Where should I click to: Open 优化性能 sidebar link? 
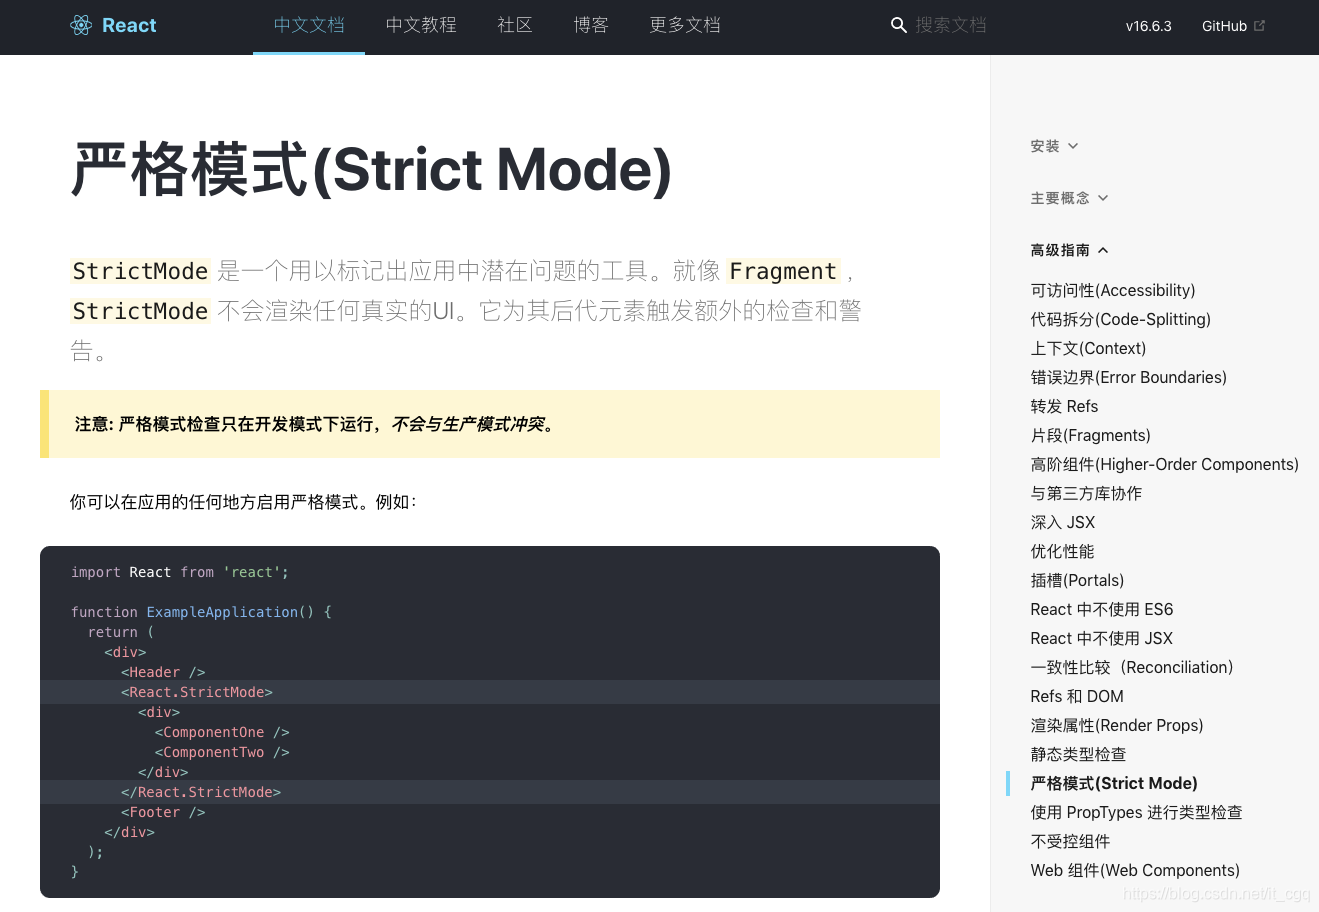pyautogui.click(x=1062, y=551)
